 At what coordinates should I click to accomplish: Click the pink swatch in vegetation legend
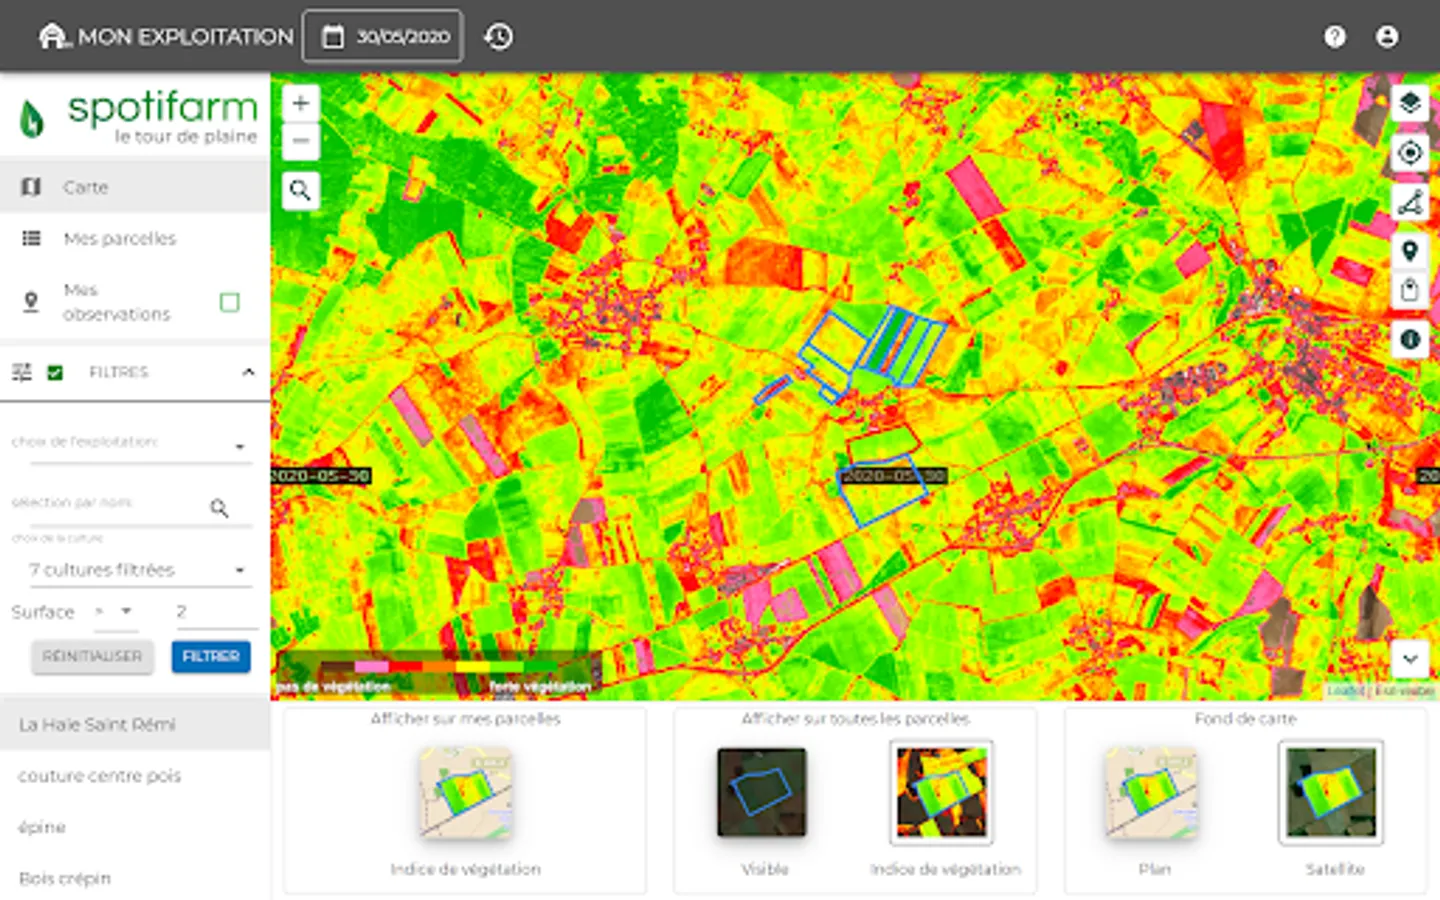pyautogui.click(x=371, y=666)
